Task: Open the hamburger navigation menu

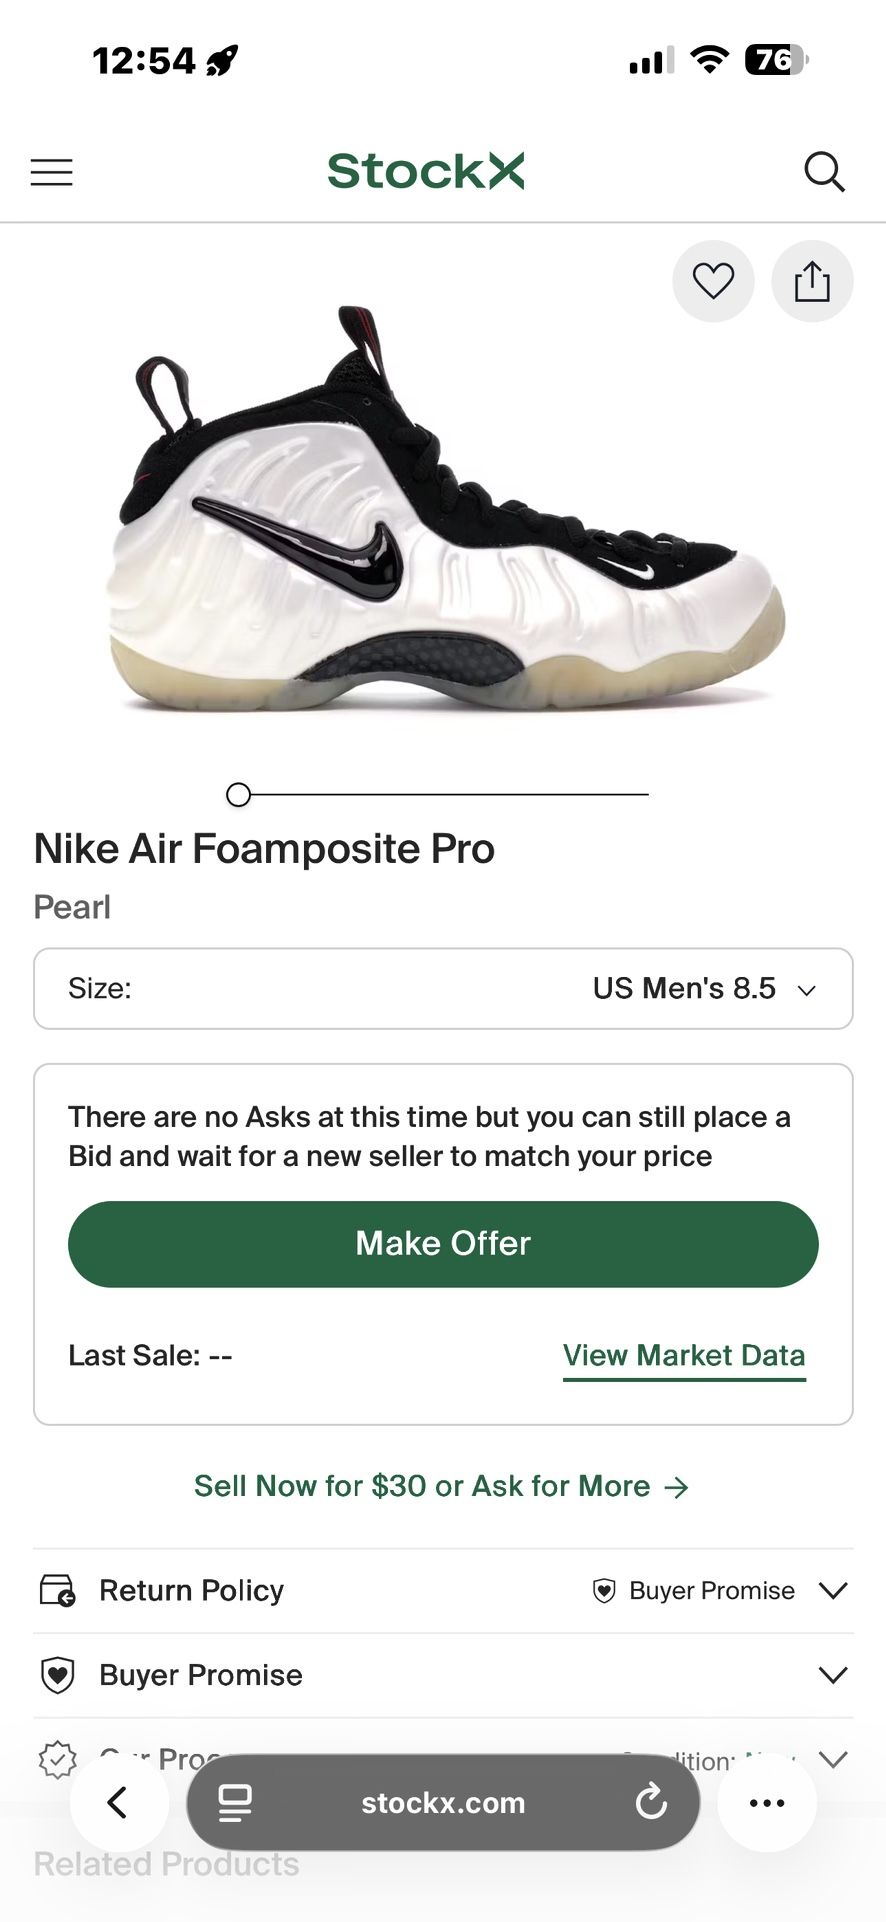Action: point(52,172)
